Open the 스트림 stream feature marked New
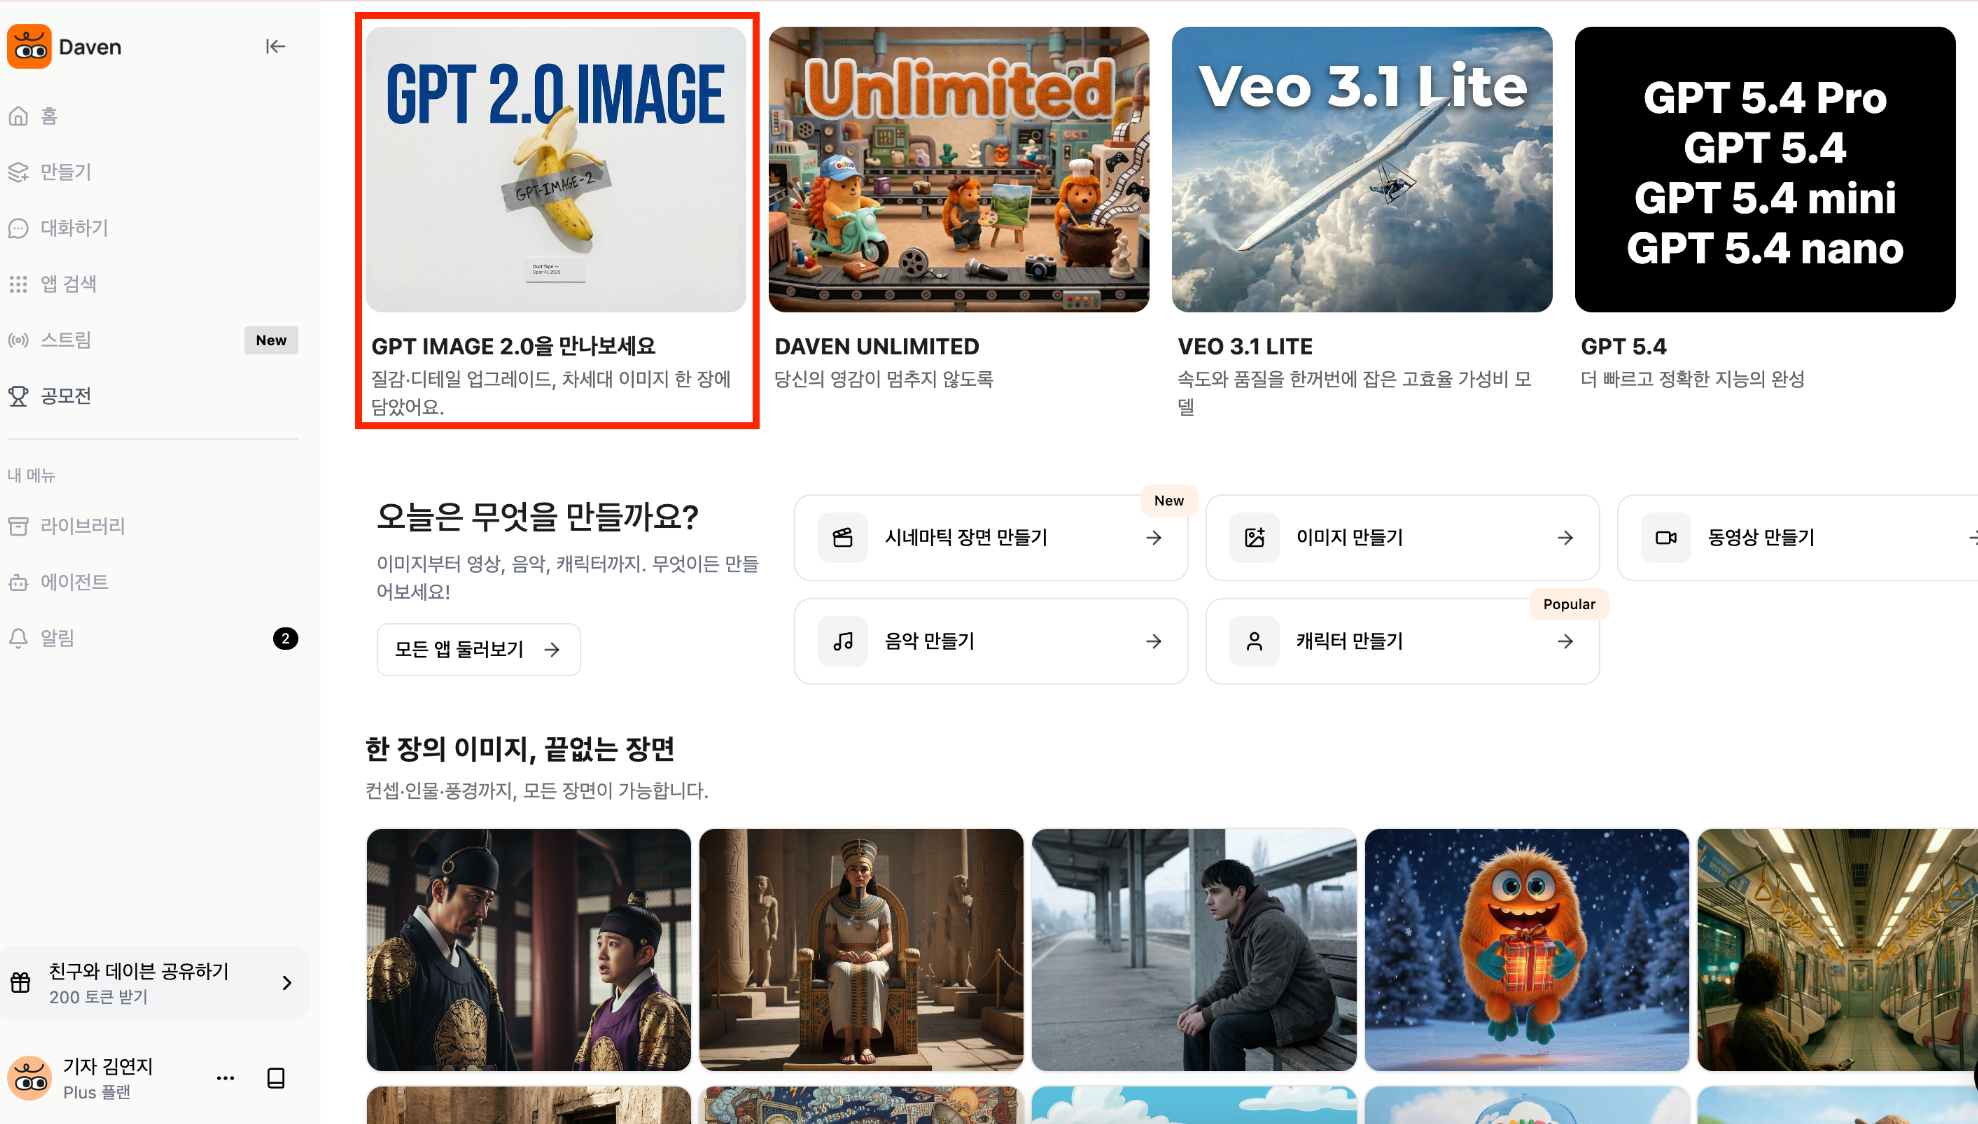This screenshot has width=1978, height=1124. point(64,339)
